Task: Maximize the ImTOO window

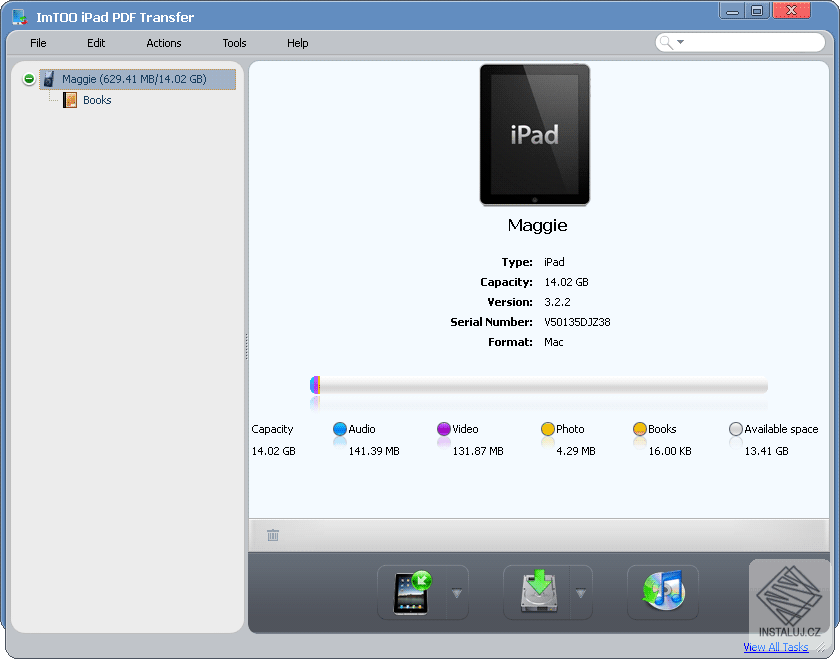Action: 757,11
